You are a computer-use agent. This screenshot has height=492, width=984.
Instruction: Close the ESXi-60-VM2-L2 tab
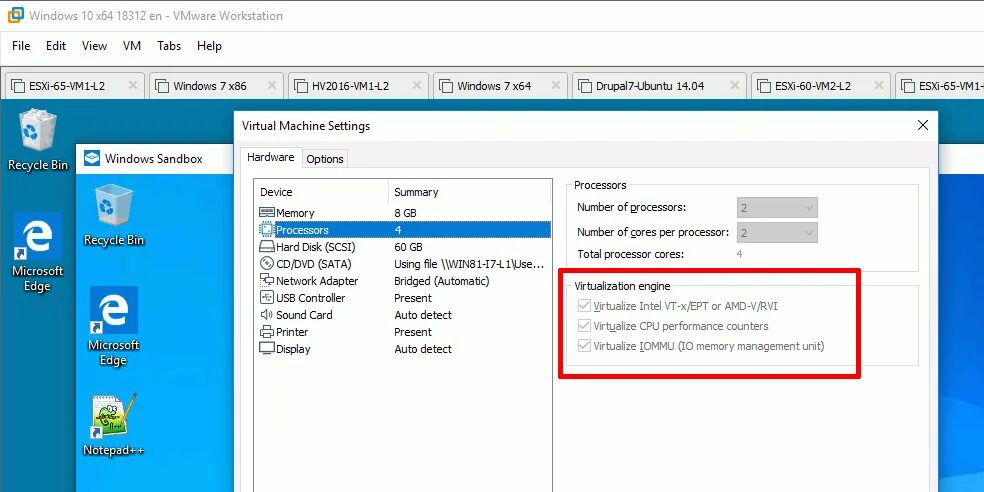[x=879, y=85]
